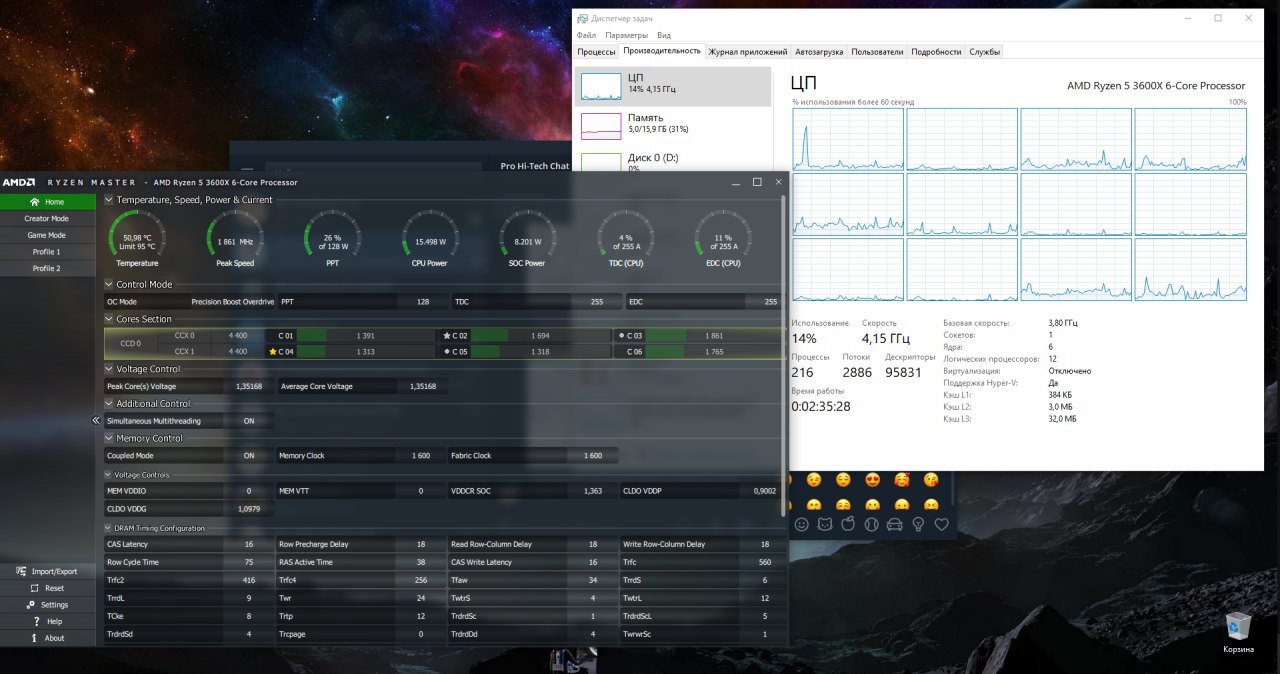The height and width of the screenshot is (674, 1280).
Task: Select the ball sports emoji category
Action: tap(871, 524)
